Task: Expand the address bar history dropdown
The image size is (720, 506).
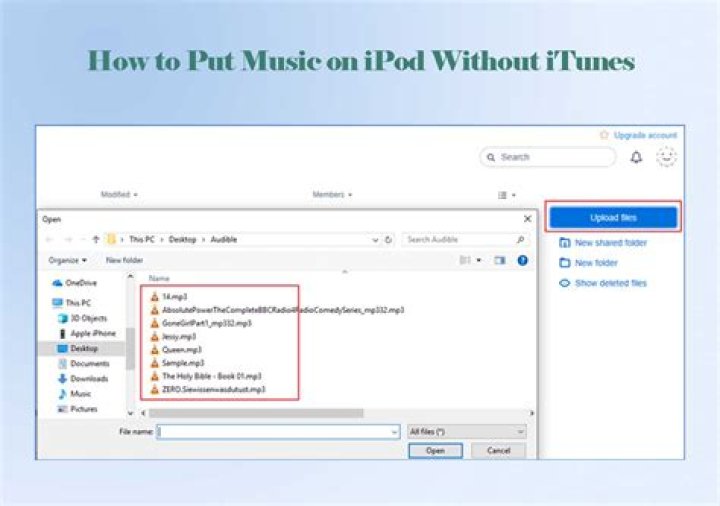Action: (x=375, y=240)
